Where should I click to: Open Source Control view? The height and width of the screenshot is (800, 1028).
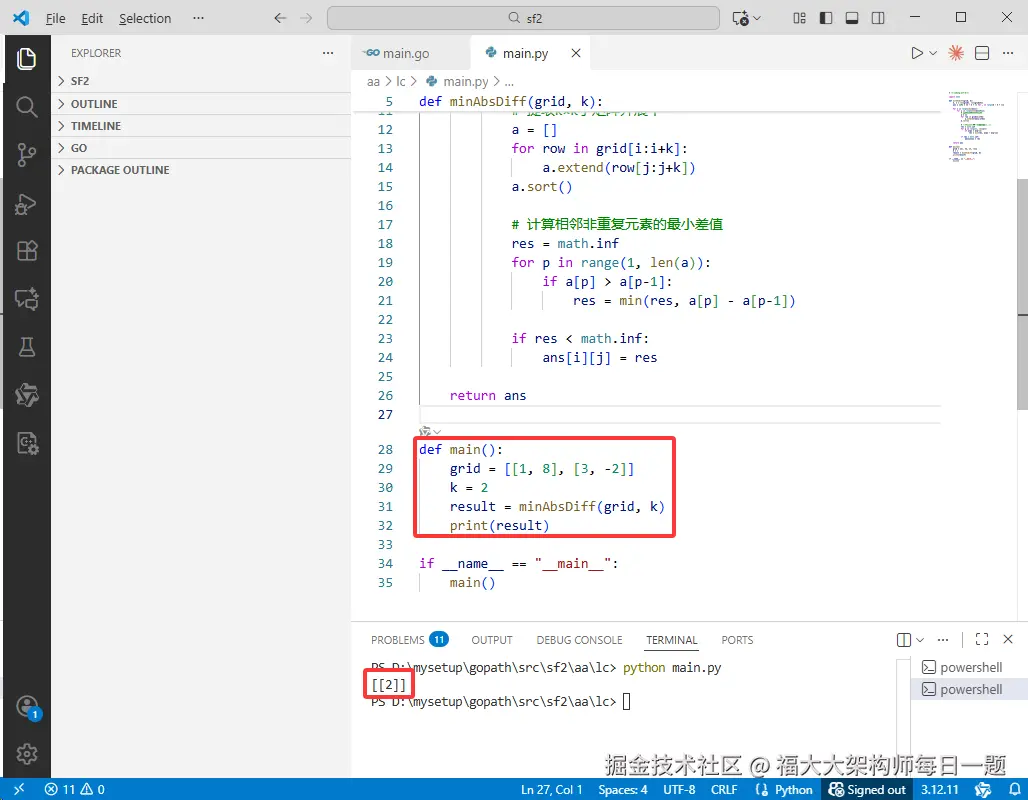point(26,155)
